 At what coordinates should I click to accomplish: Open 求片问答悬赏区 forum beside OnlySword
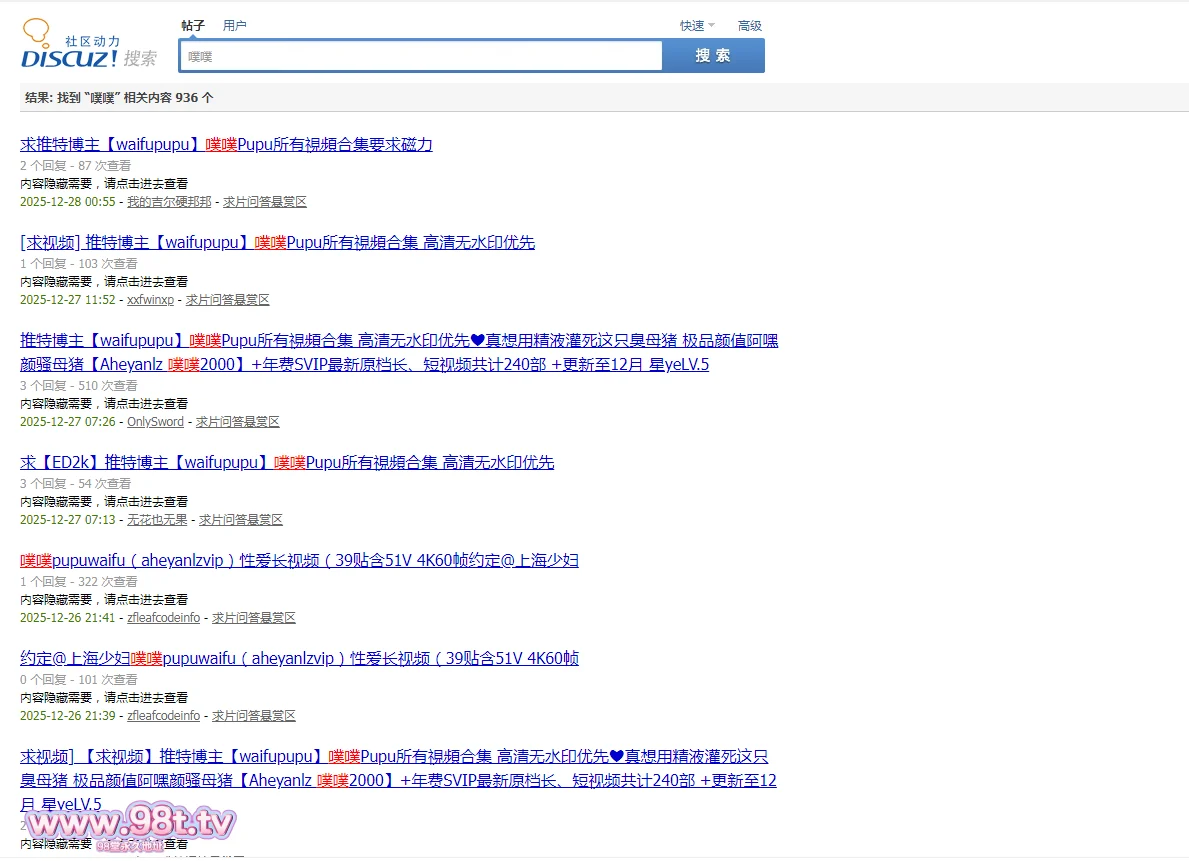(237, 422)
